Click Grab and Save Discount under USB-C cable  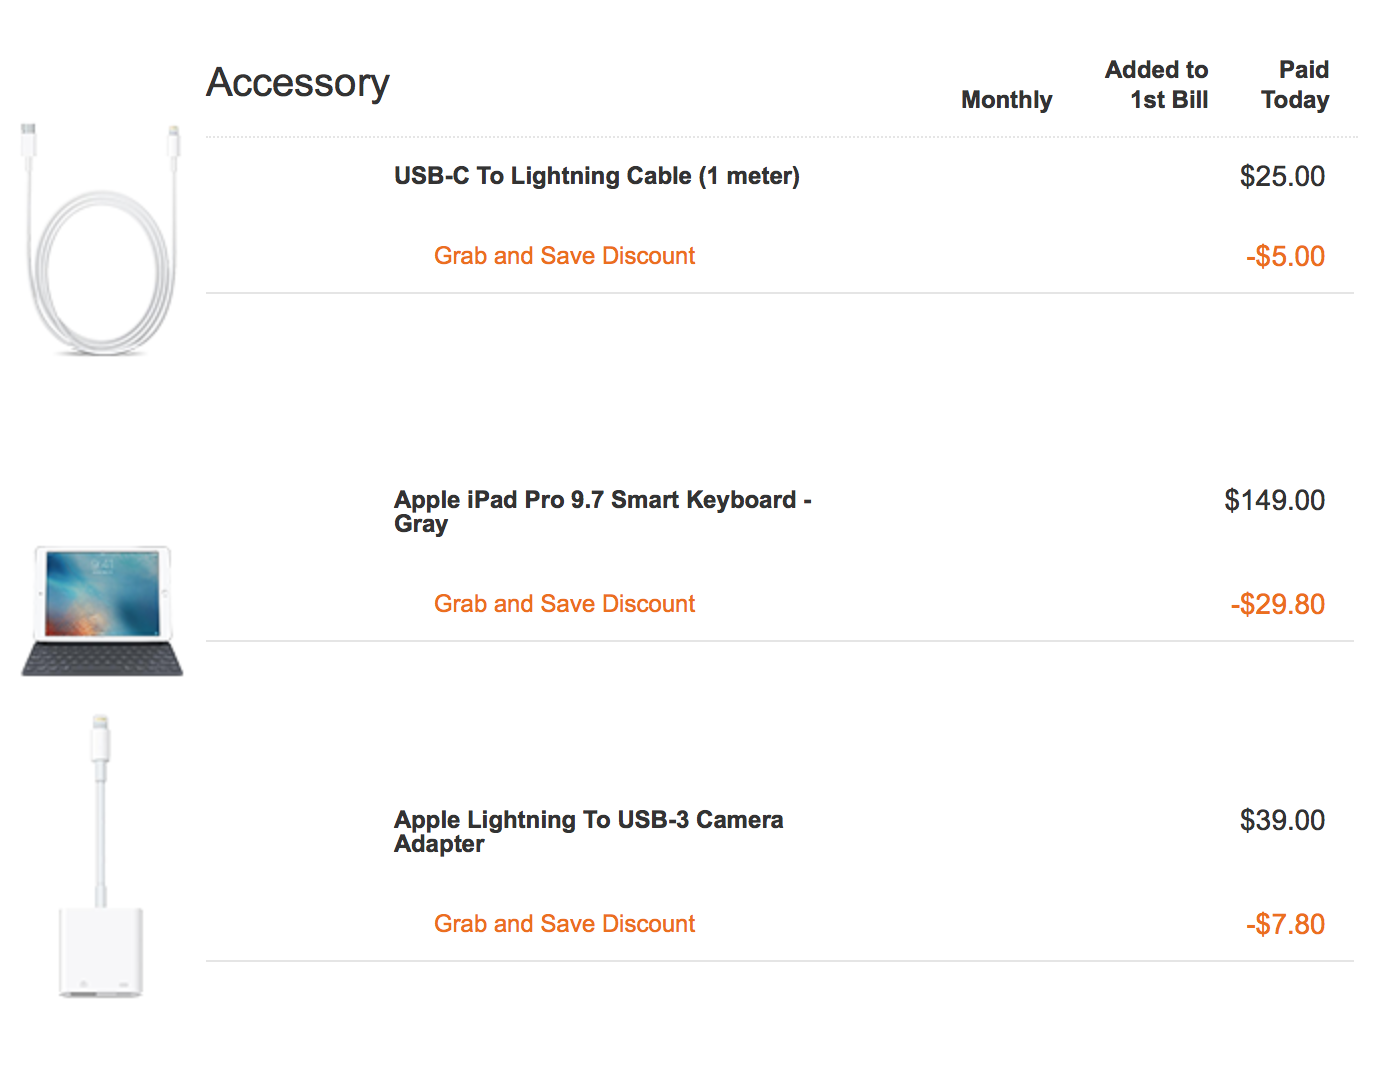click(564, 256)
